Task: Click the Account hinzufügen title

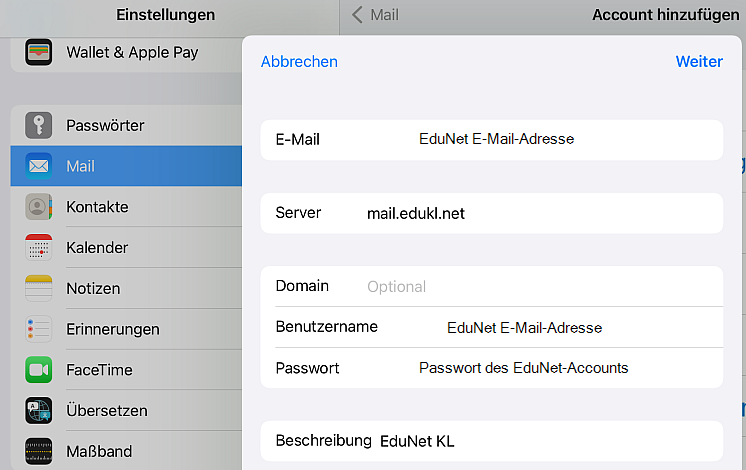Action: click(x=666, y=15)
